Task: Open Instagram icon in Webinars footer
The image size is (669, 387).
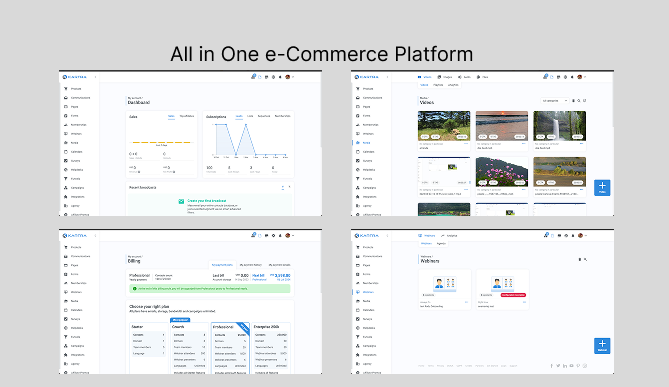Action: [x=585, y=366]
